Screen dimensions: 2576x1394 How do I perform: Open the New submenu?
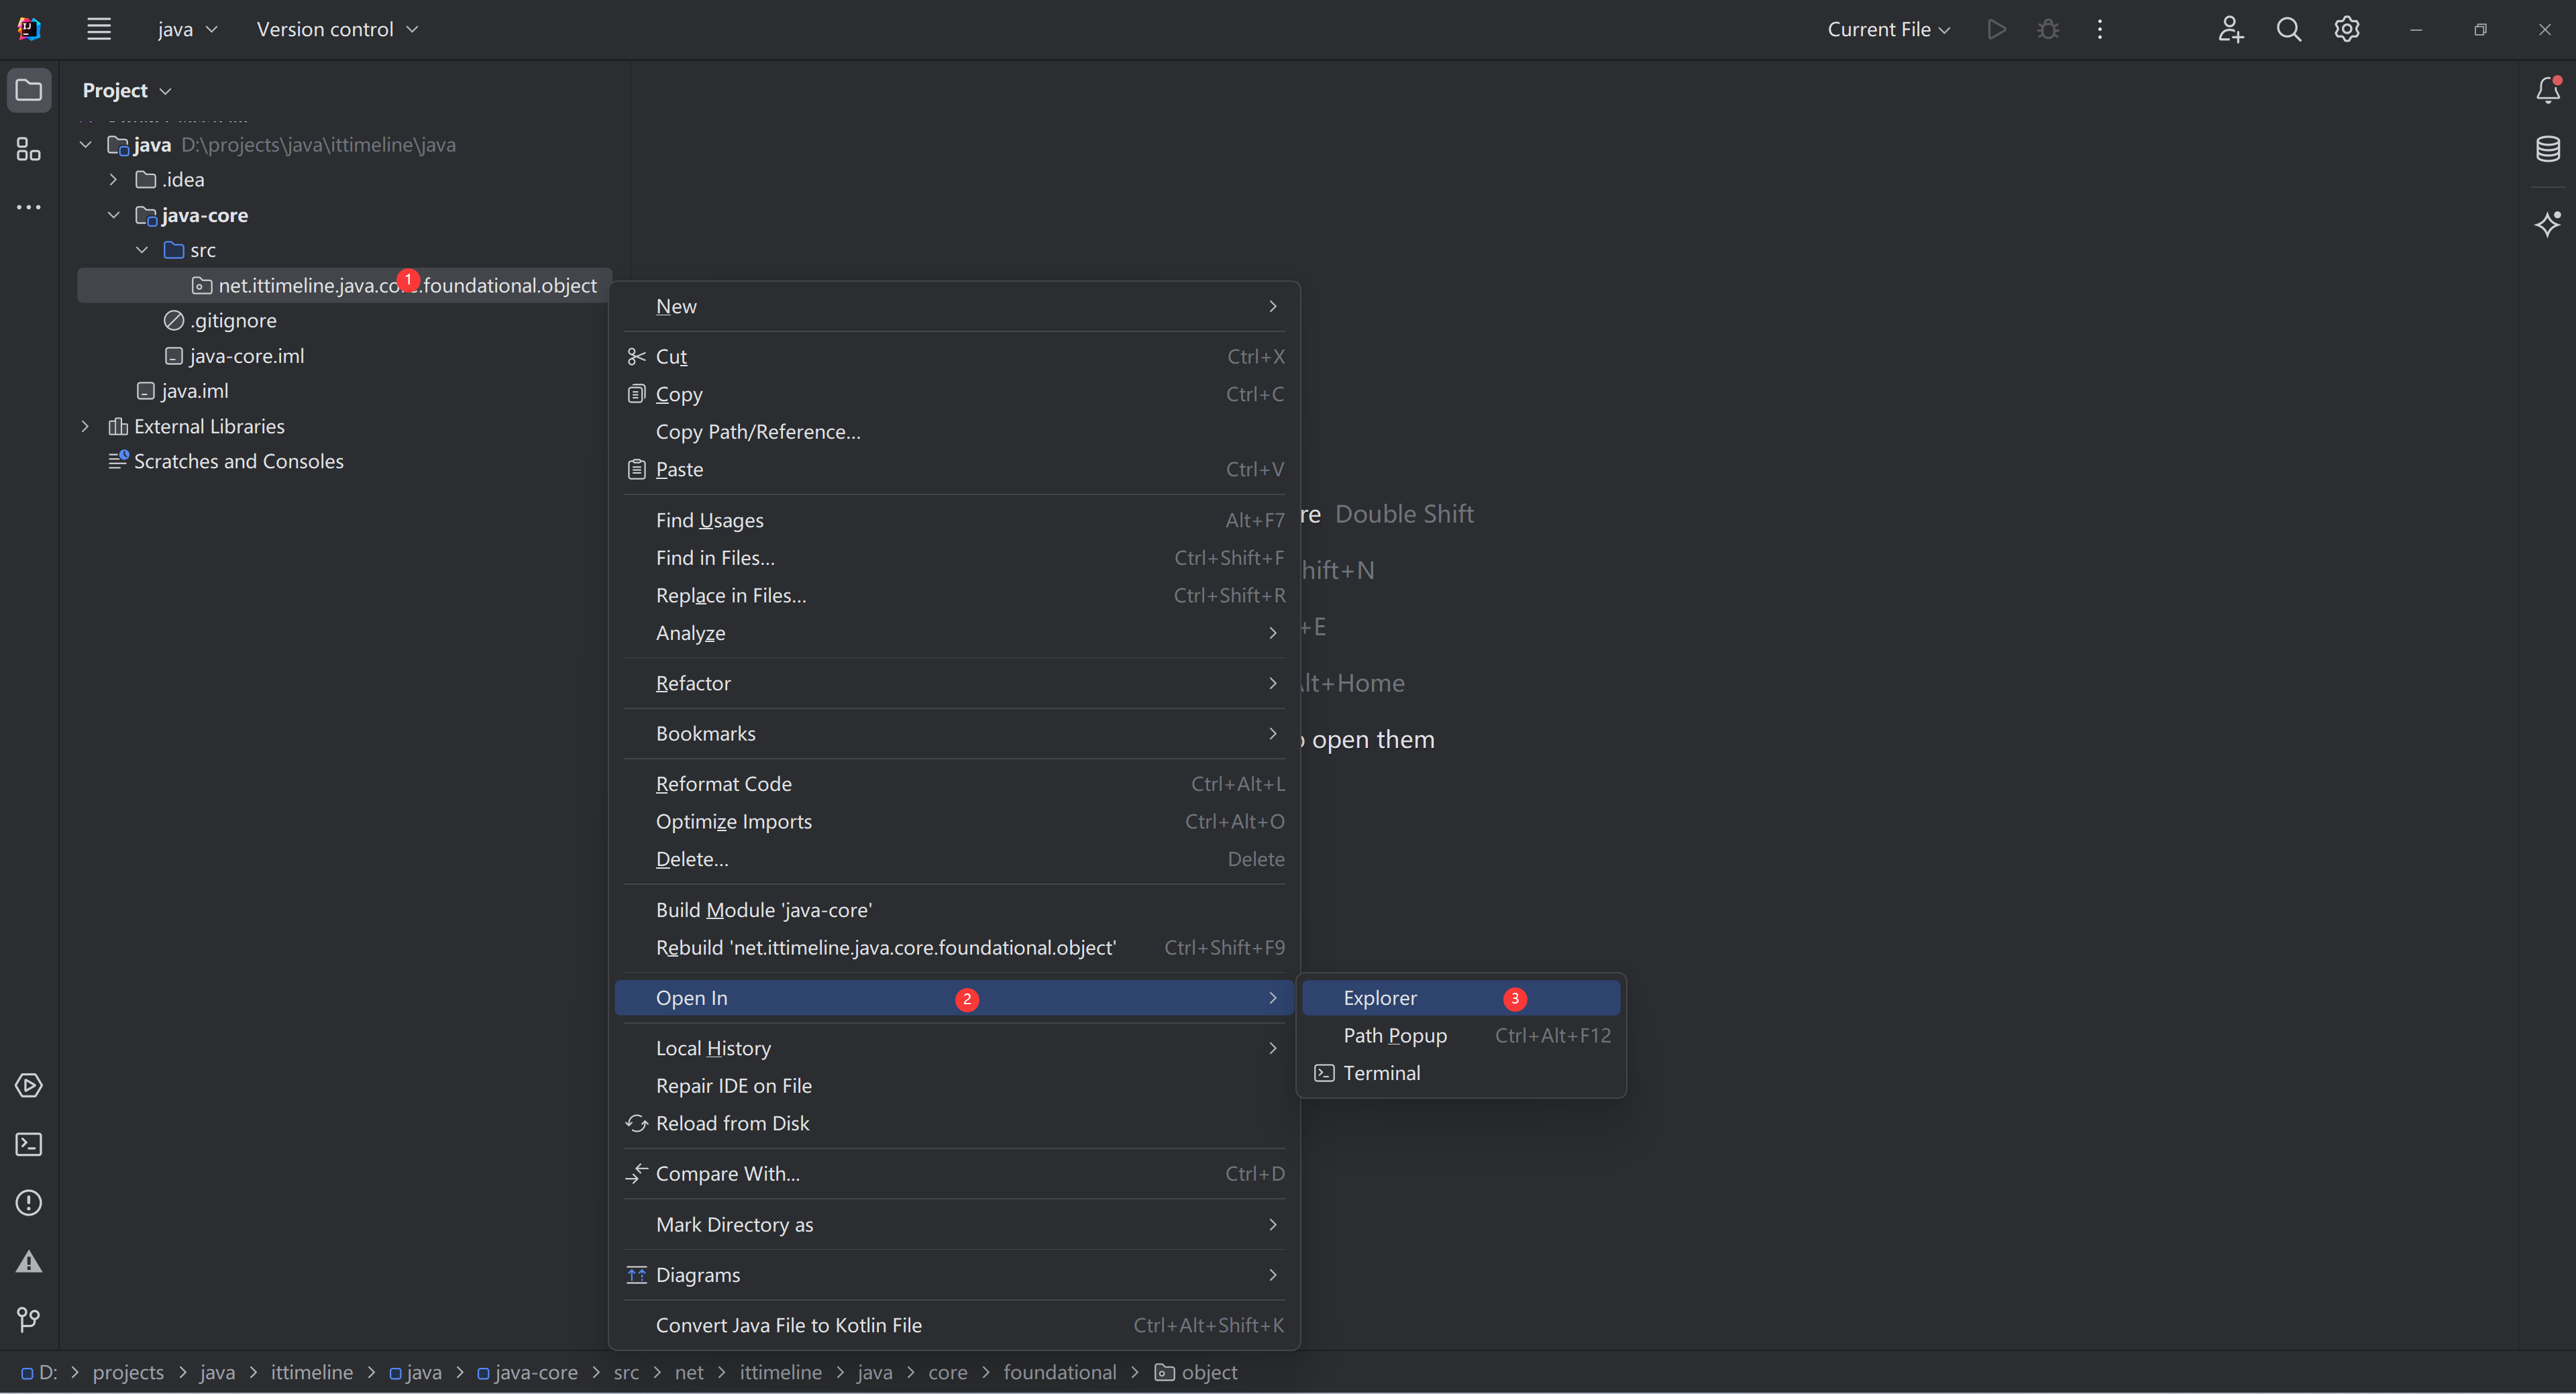[x=954, y=306]
